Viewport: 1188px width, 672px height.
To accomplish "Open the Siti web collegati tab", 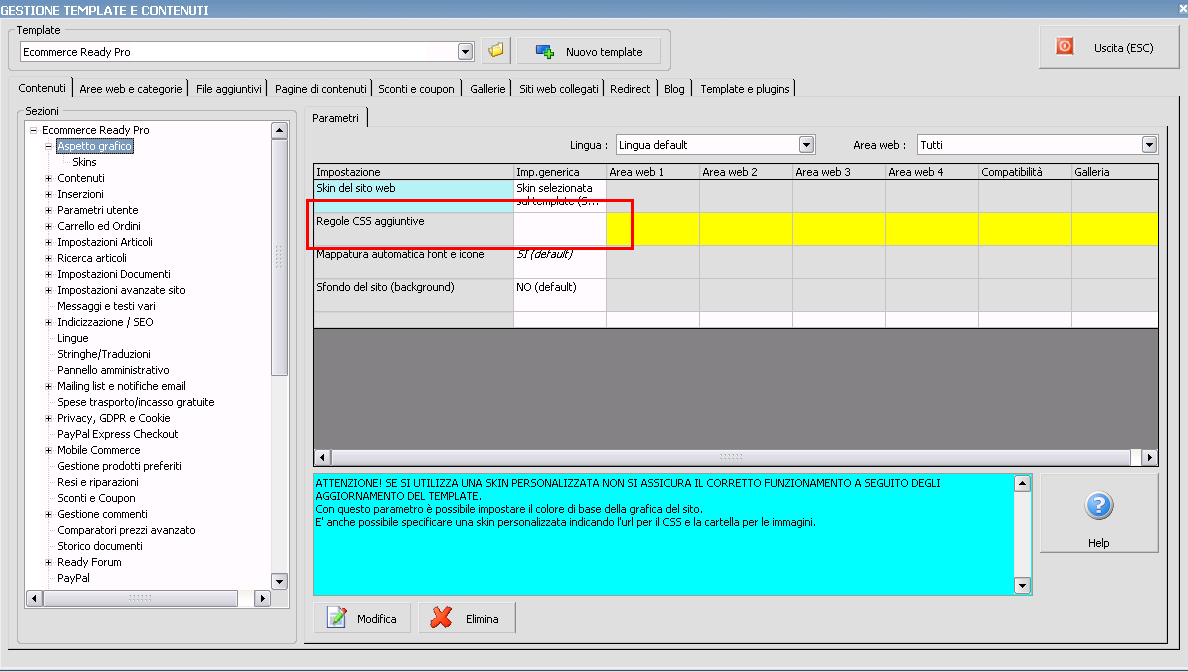I will coord(558,89).
